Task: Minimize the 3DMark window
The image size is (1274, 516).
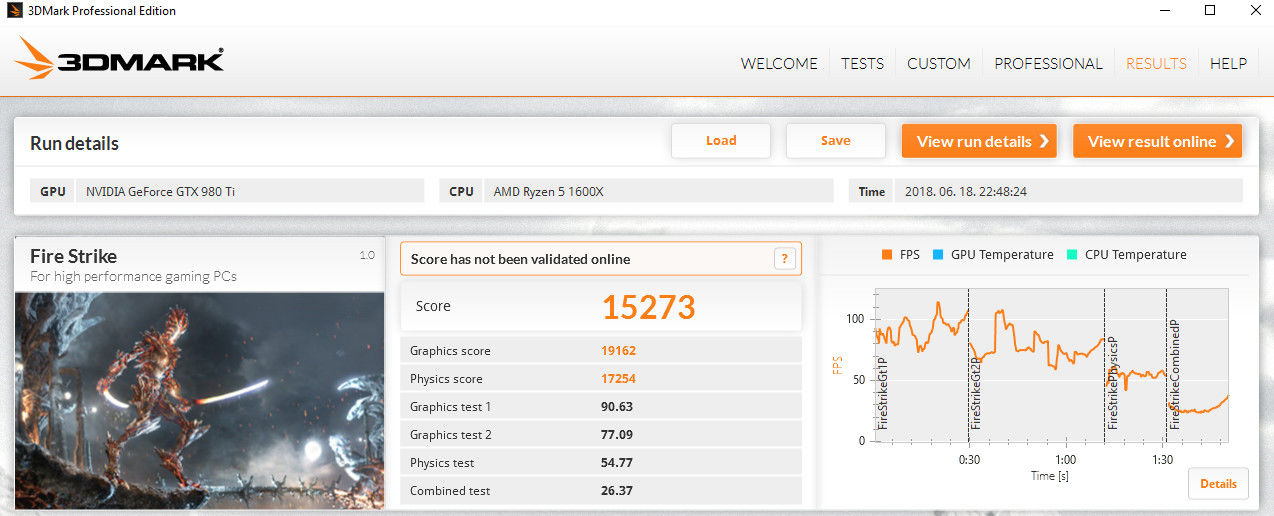Action: (1164, 11)
